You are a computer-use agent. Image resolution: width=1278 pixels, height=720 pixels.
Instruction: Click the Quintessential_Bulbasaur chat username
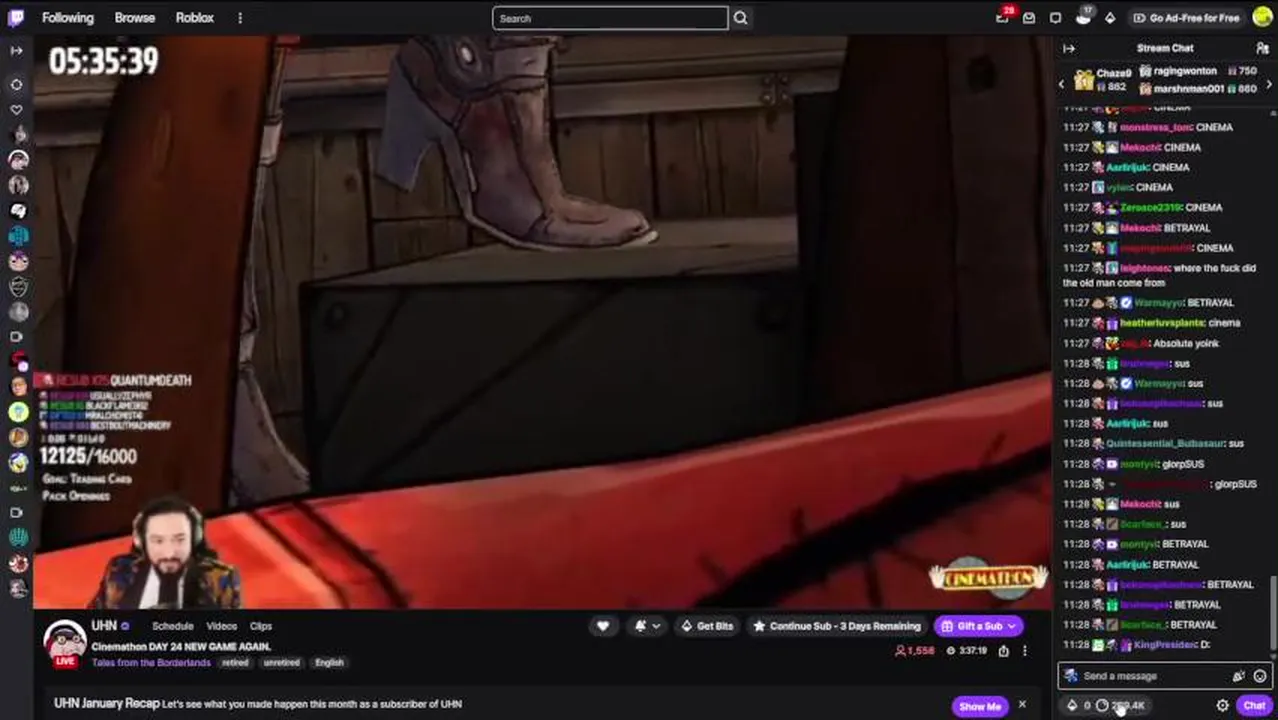point(1165,443)
